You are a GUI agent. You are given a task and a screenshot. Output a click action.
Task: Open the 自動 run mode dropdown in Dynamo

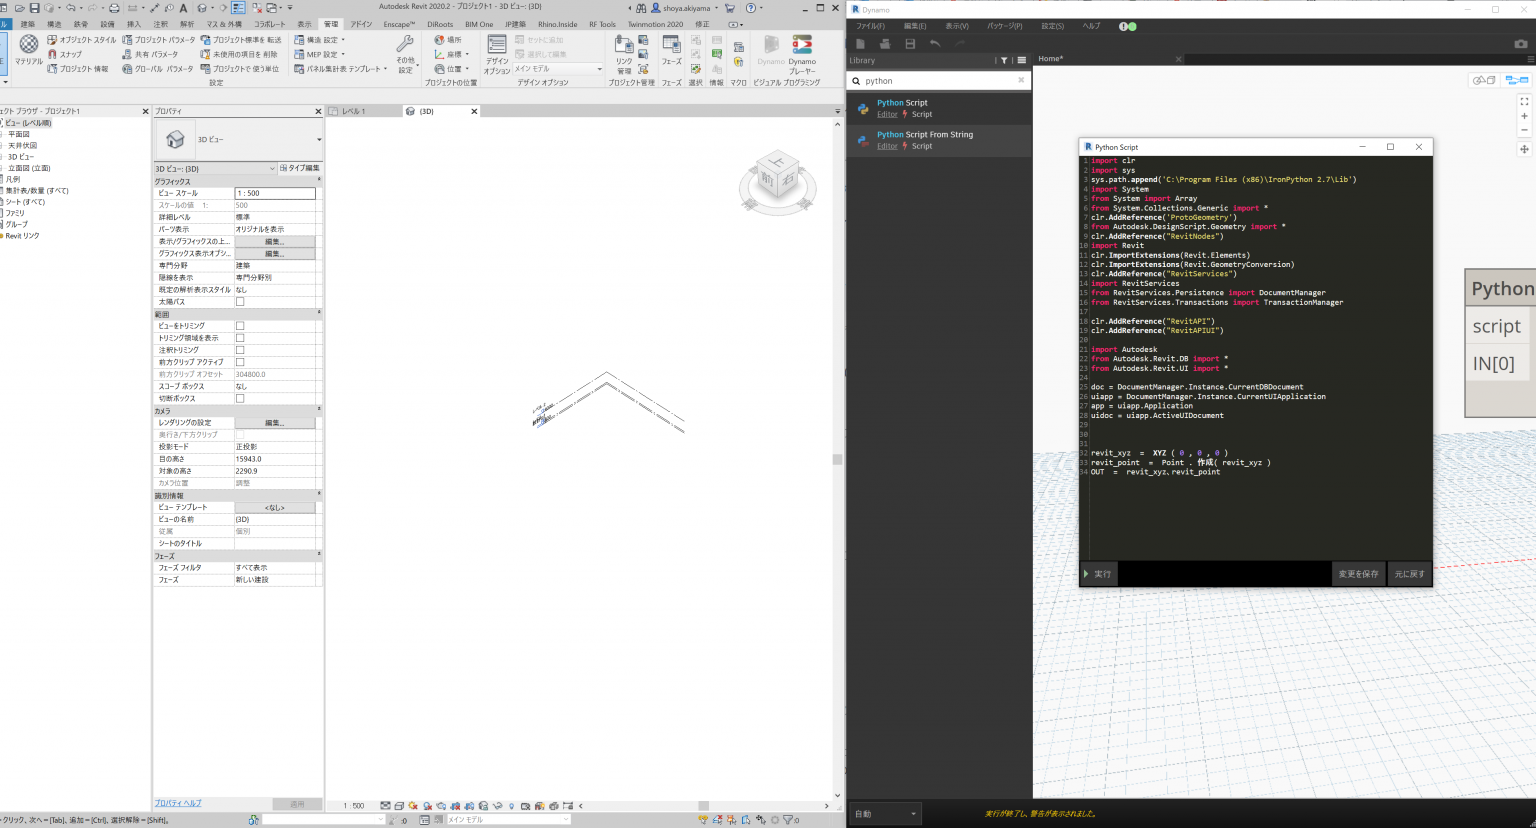point(884,814)
